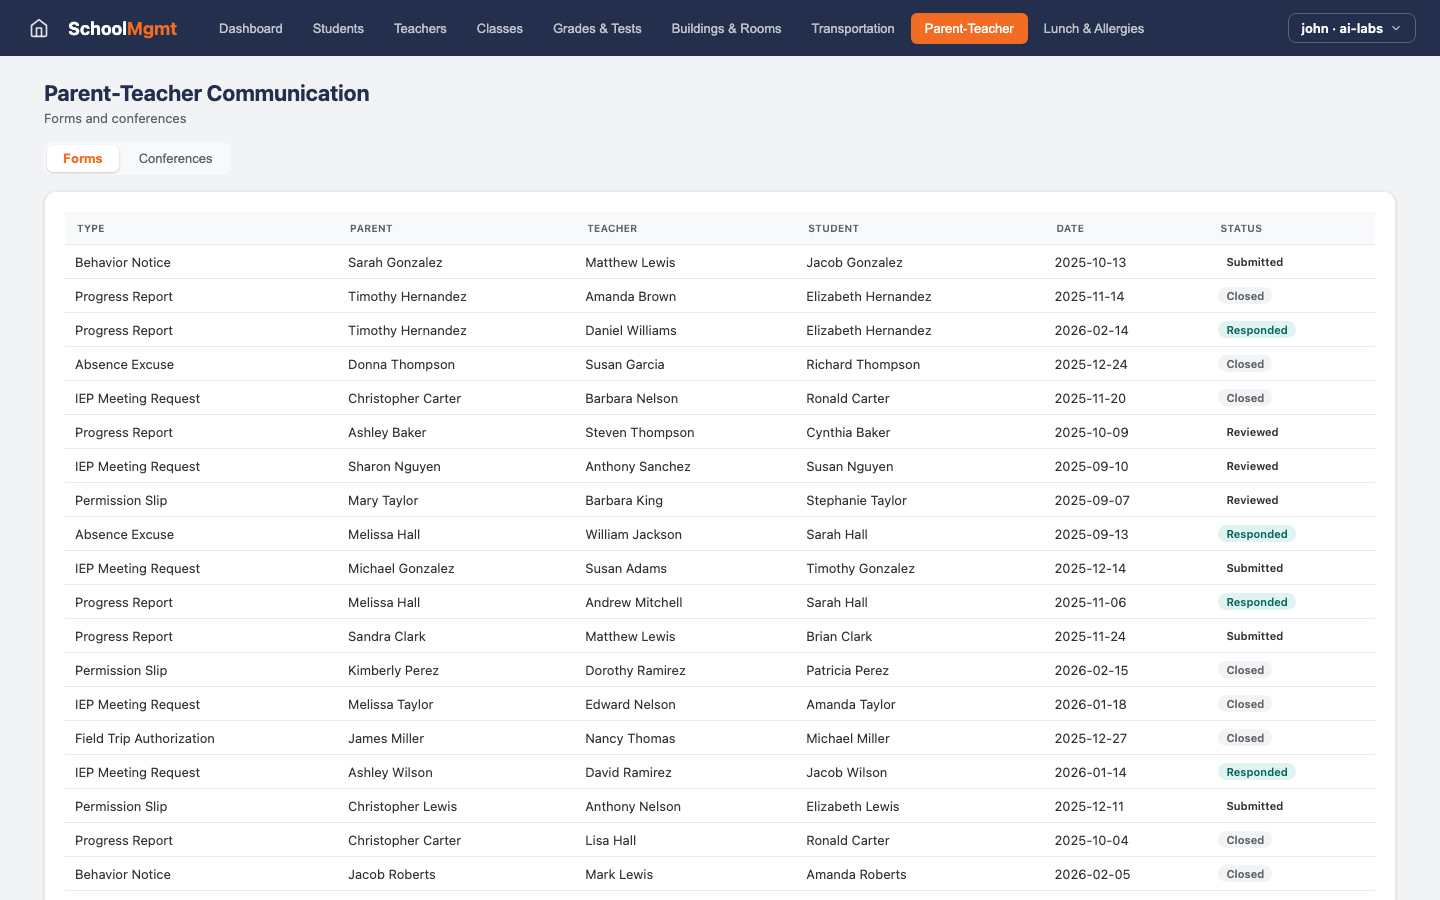Click the DATE column header to sort
The height and width of the screenshot is (900, 1440).
1070,228
